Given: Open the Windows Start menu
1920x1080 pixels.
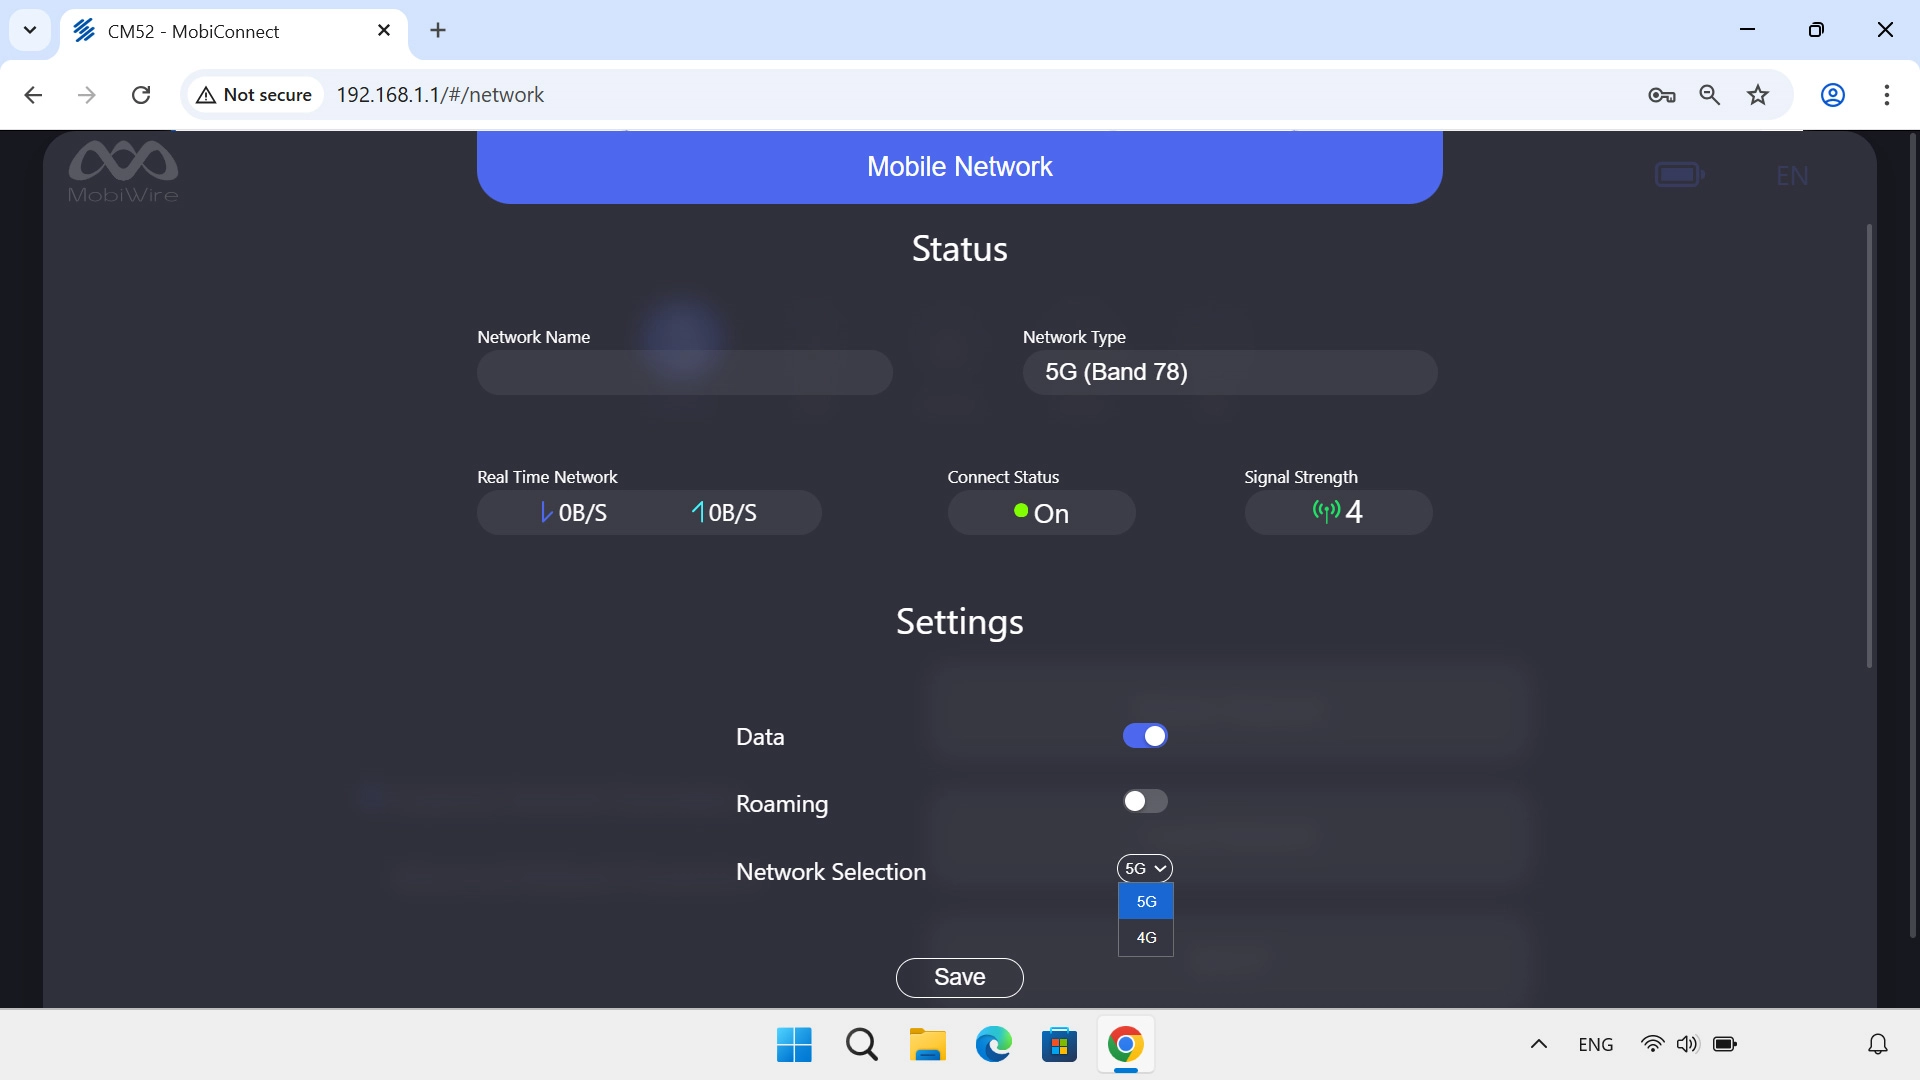Looking at the screenshot, I should point(793,1043).
